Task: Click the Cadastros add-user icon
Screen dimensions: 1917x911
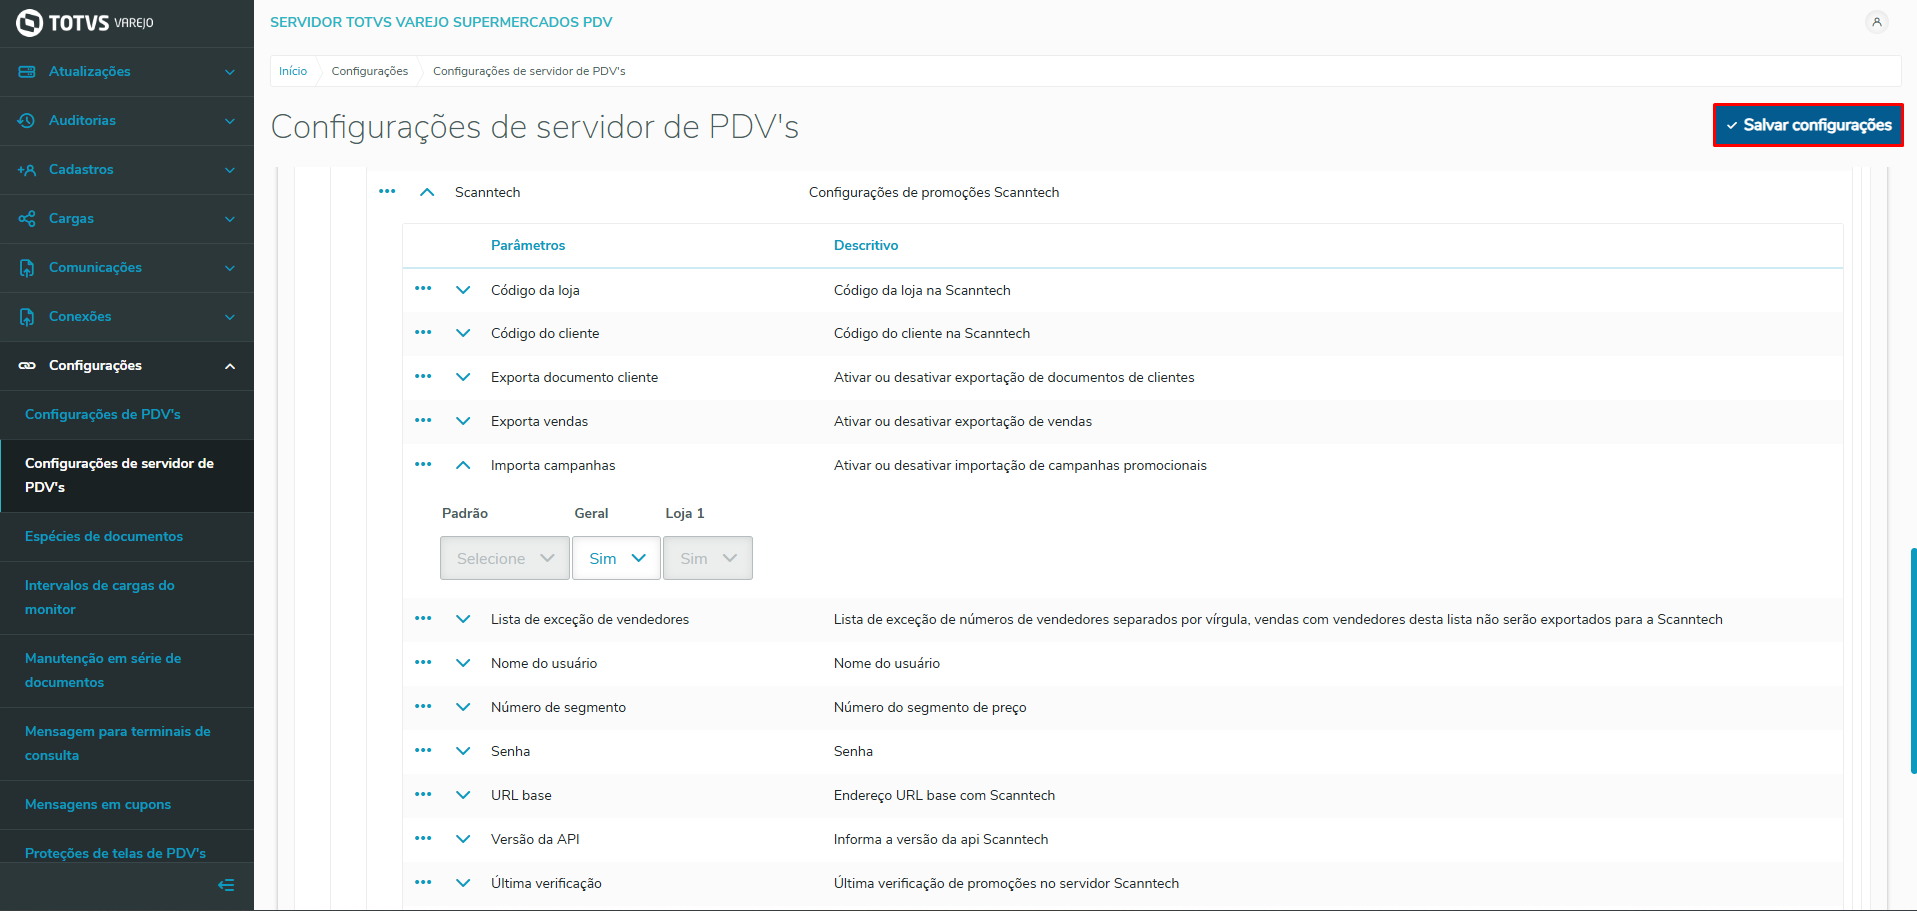Action: 27,170
